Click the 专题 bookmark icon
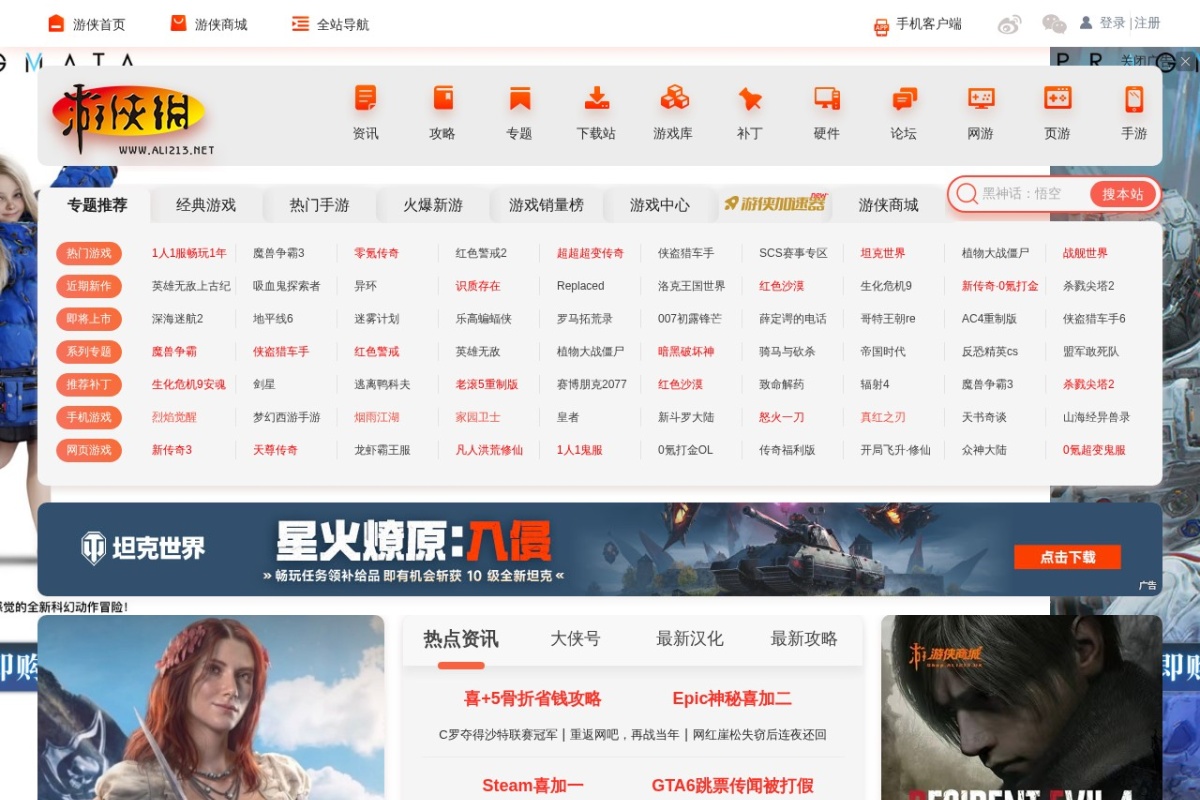Image resolution: width=1200 pixels, height=800 pixels. pos(519,98)
